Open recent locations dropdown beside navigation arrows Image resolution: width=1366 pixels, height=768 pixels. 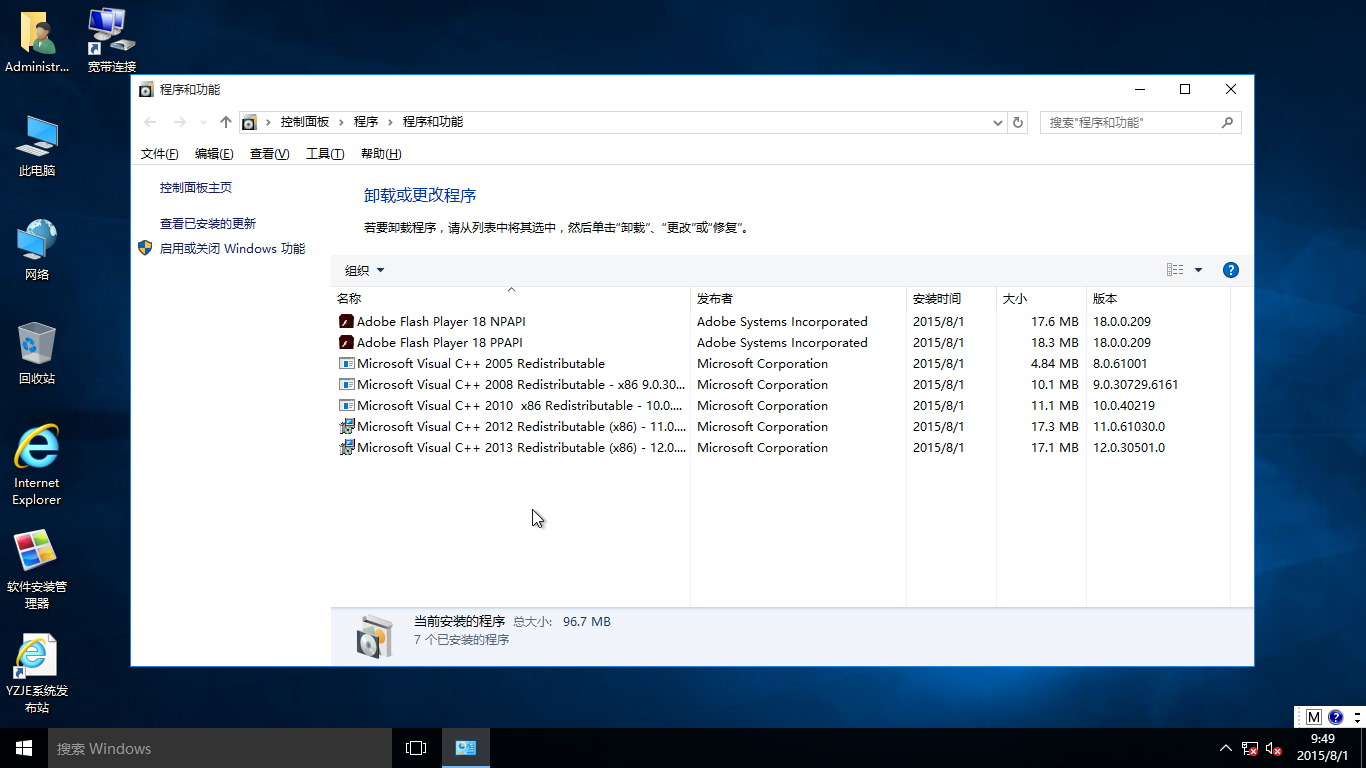(x=204, y=122)
